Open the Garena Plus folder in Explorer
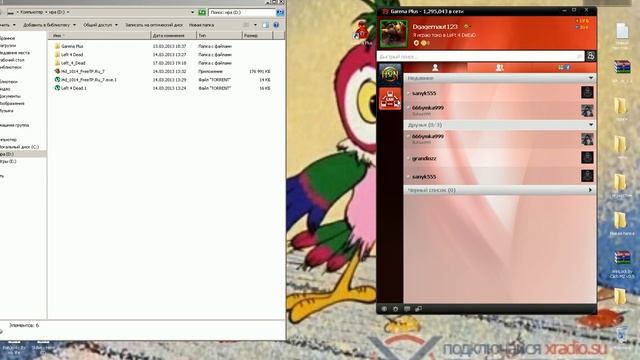The height and width of the screenshot is (360, 640). click(x=69, y=46)
